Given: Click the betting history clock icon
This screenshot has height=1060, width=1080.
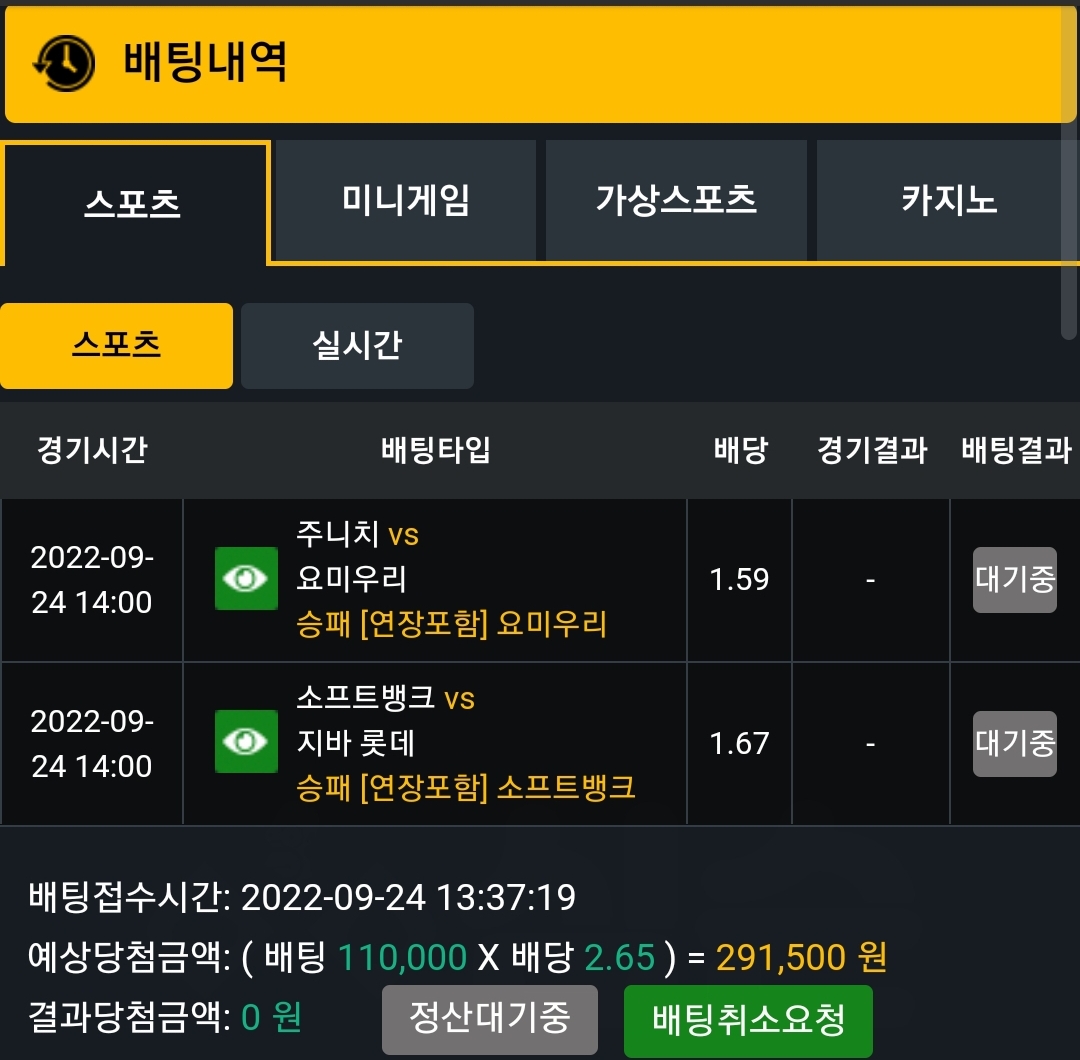Looking at the screenshot, I should point(64,63).
